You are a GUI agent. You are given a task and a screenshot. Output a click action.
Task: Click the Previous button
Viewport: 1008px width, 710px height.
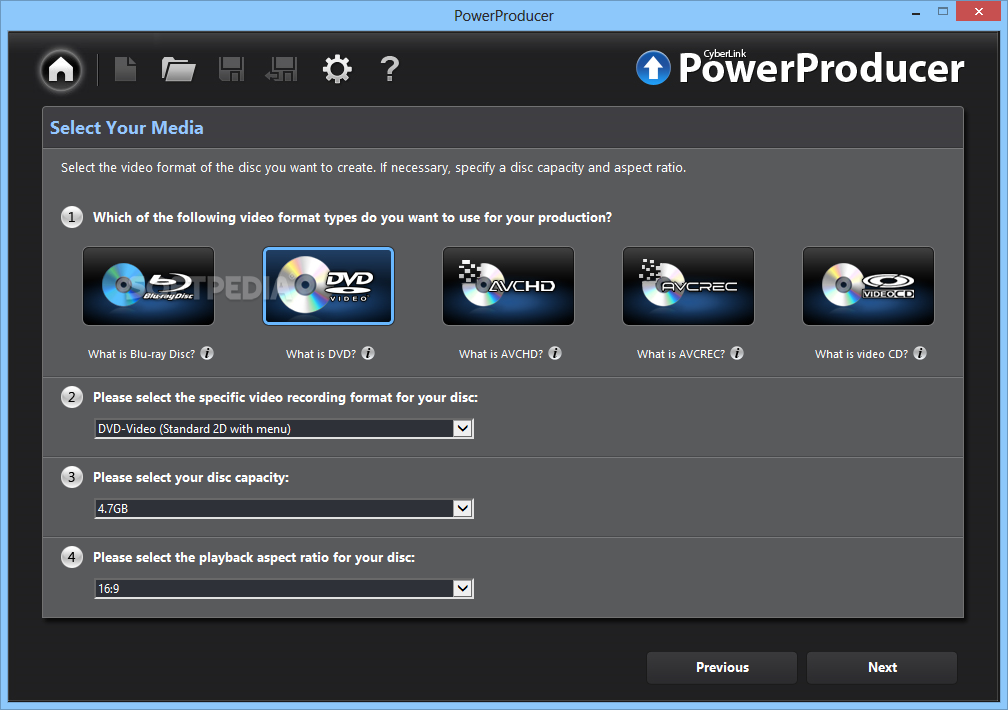point(722,668)
